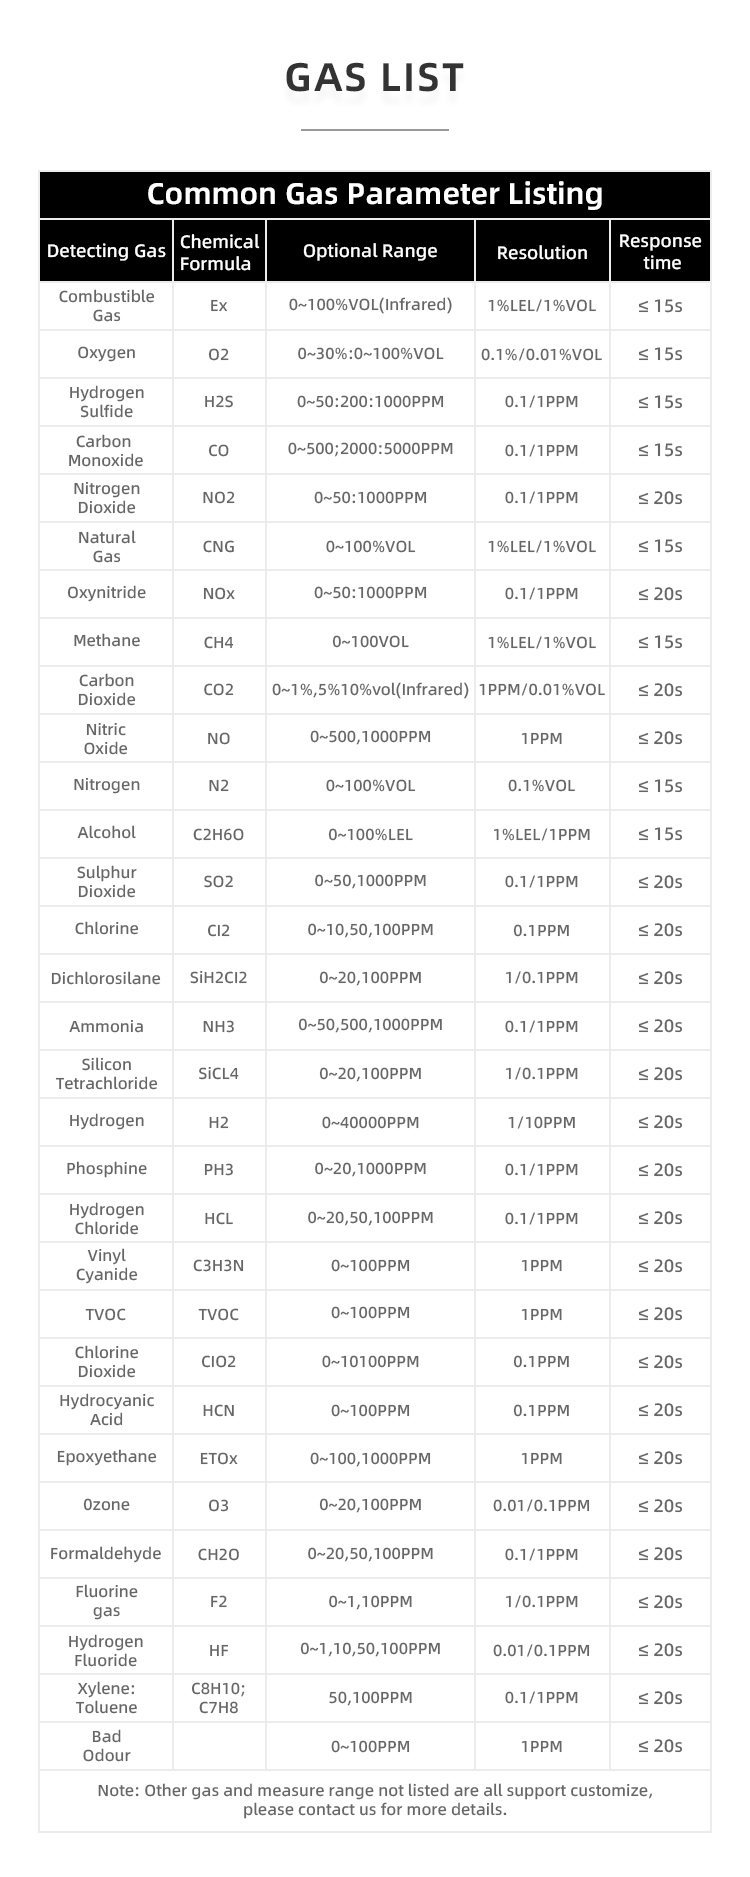The height and width of the screenshot is (1877, 750).
Task: Click the 0~100VOL range for Methane
Action: pos(370,642)
